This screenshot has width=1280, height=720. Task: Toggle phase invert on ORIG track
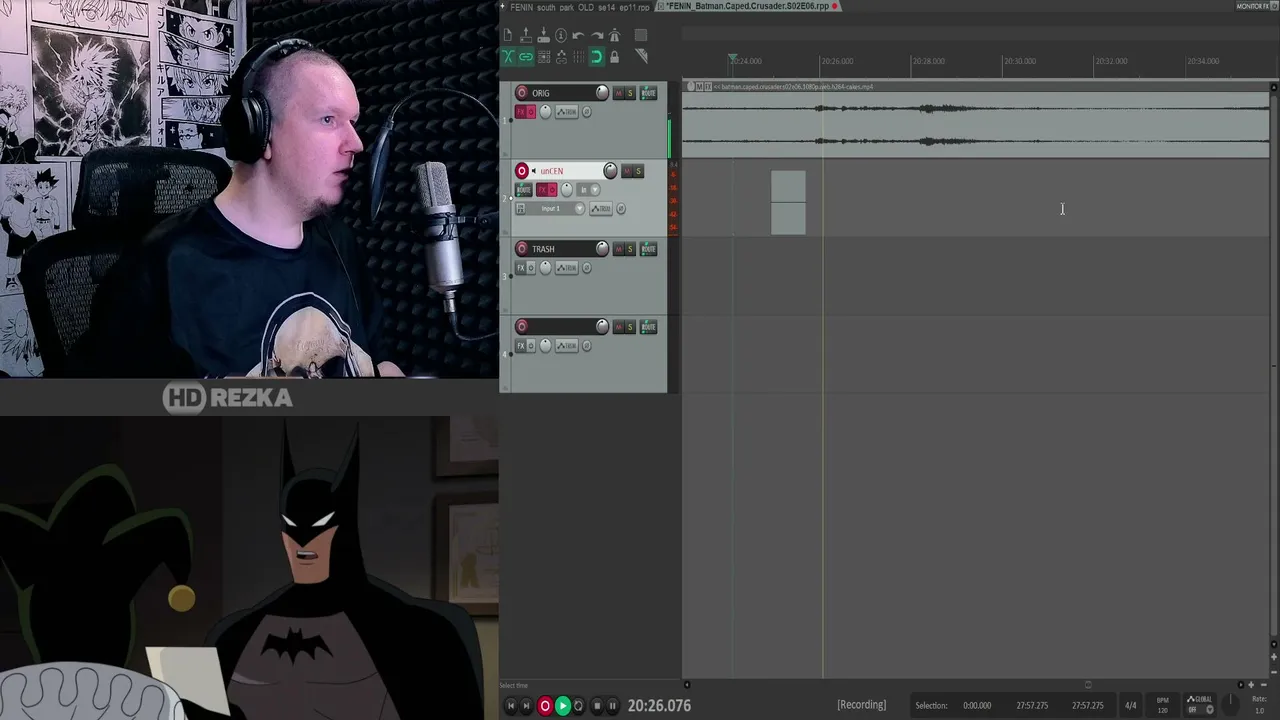pos(587,112)
